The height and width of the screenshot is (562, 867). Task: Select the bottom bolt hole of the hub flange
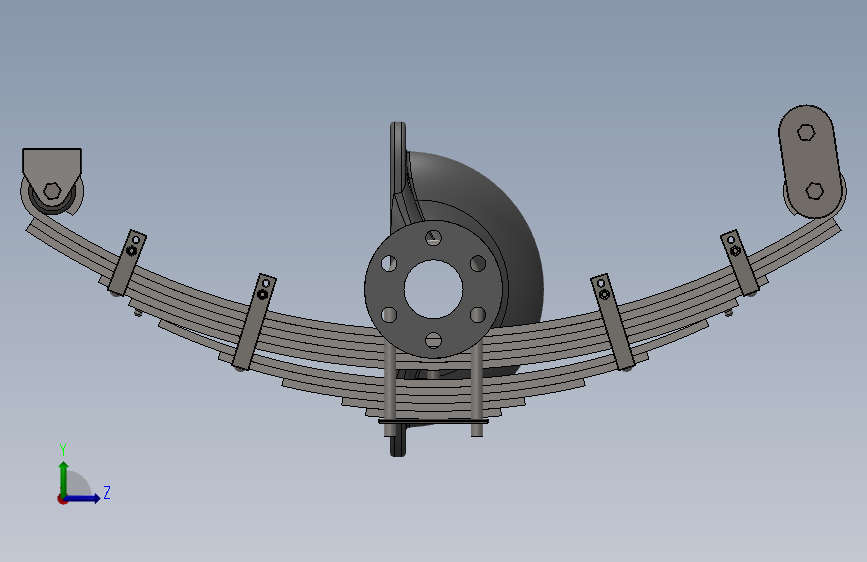(434, 340)
